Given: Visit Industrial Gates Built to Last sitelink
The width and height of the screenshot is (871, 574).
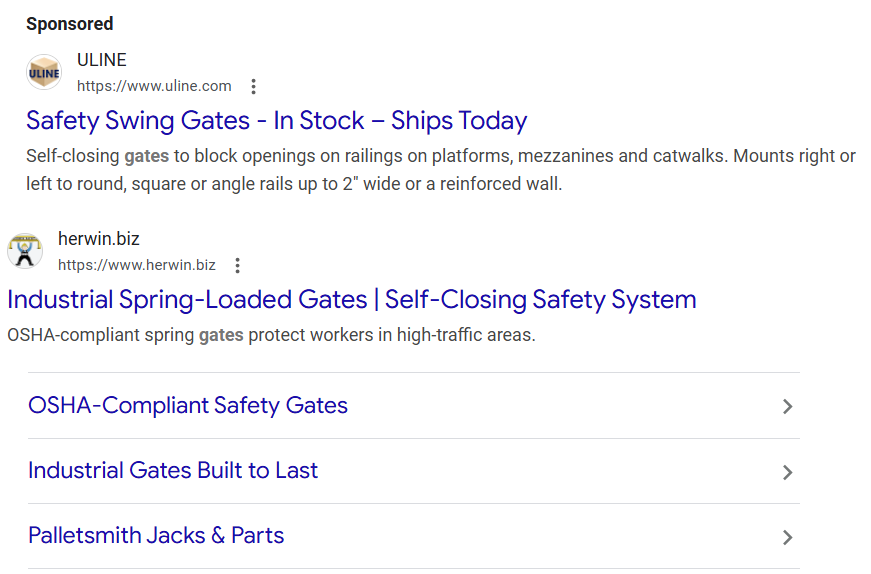Looking at the screenshot, I should [x=173, y=471].
